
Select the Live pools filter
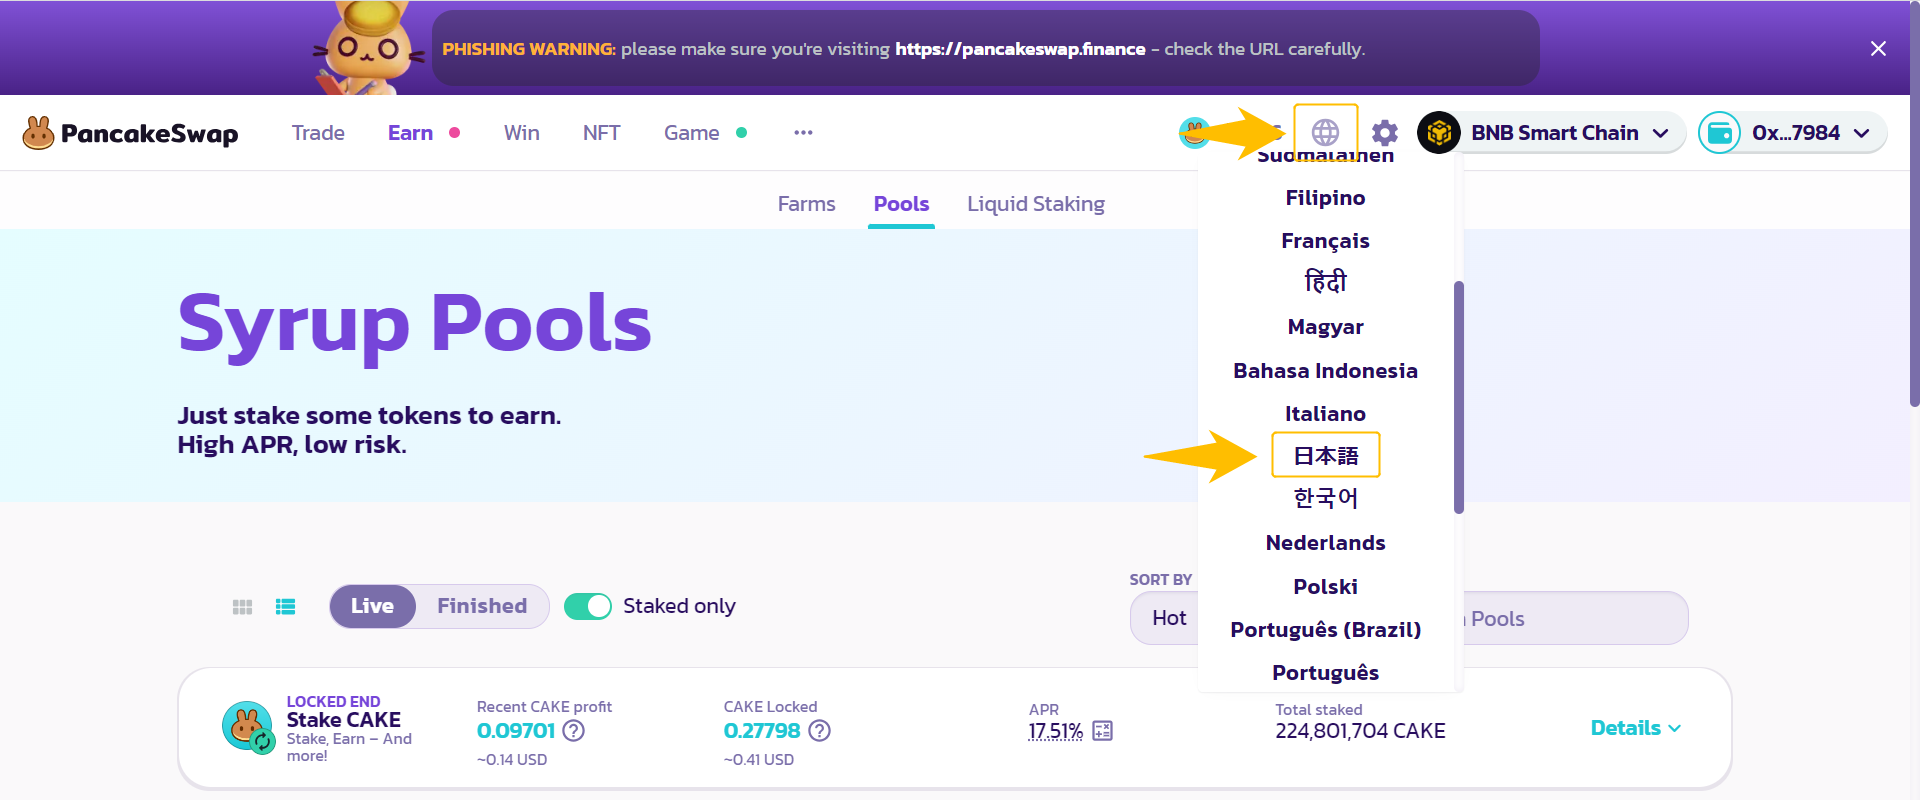372,606
